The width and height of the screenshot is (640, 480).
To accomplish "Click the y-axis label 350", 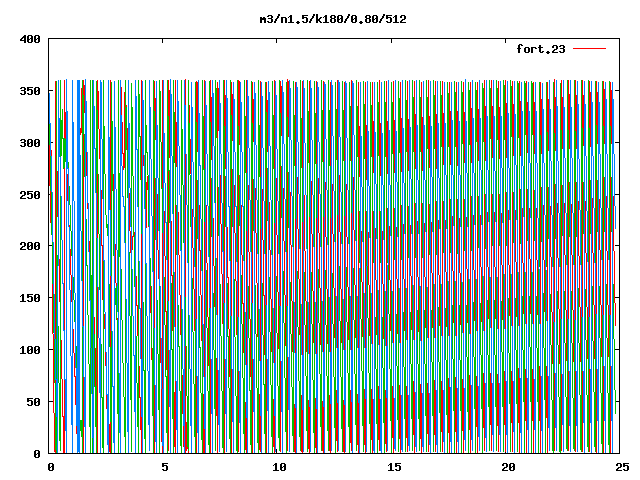I will (30, 91).
